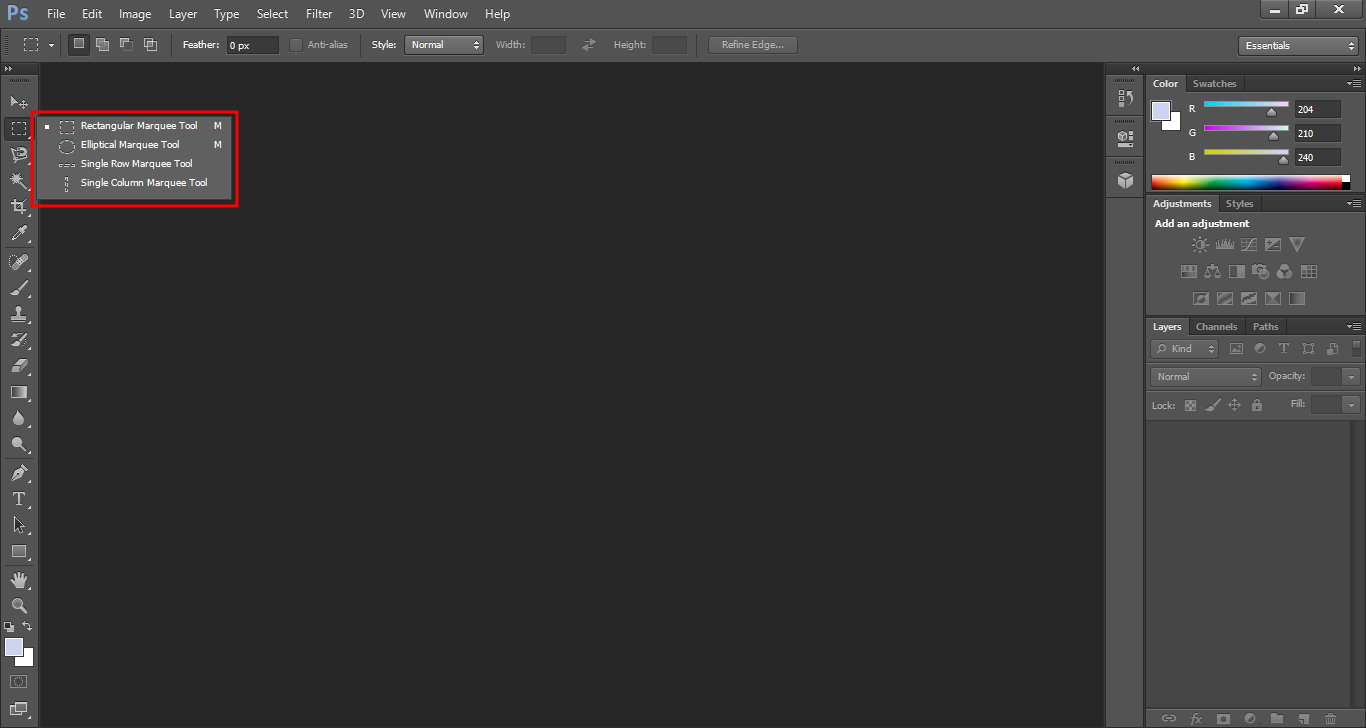Toggle Lock position icon
Image resolution: width=1366 pixels, height=728 pixels.
pyautogui.click(x=1234, y=405)
